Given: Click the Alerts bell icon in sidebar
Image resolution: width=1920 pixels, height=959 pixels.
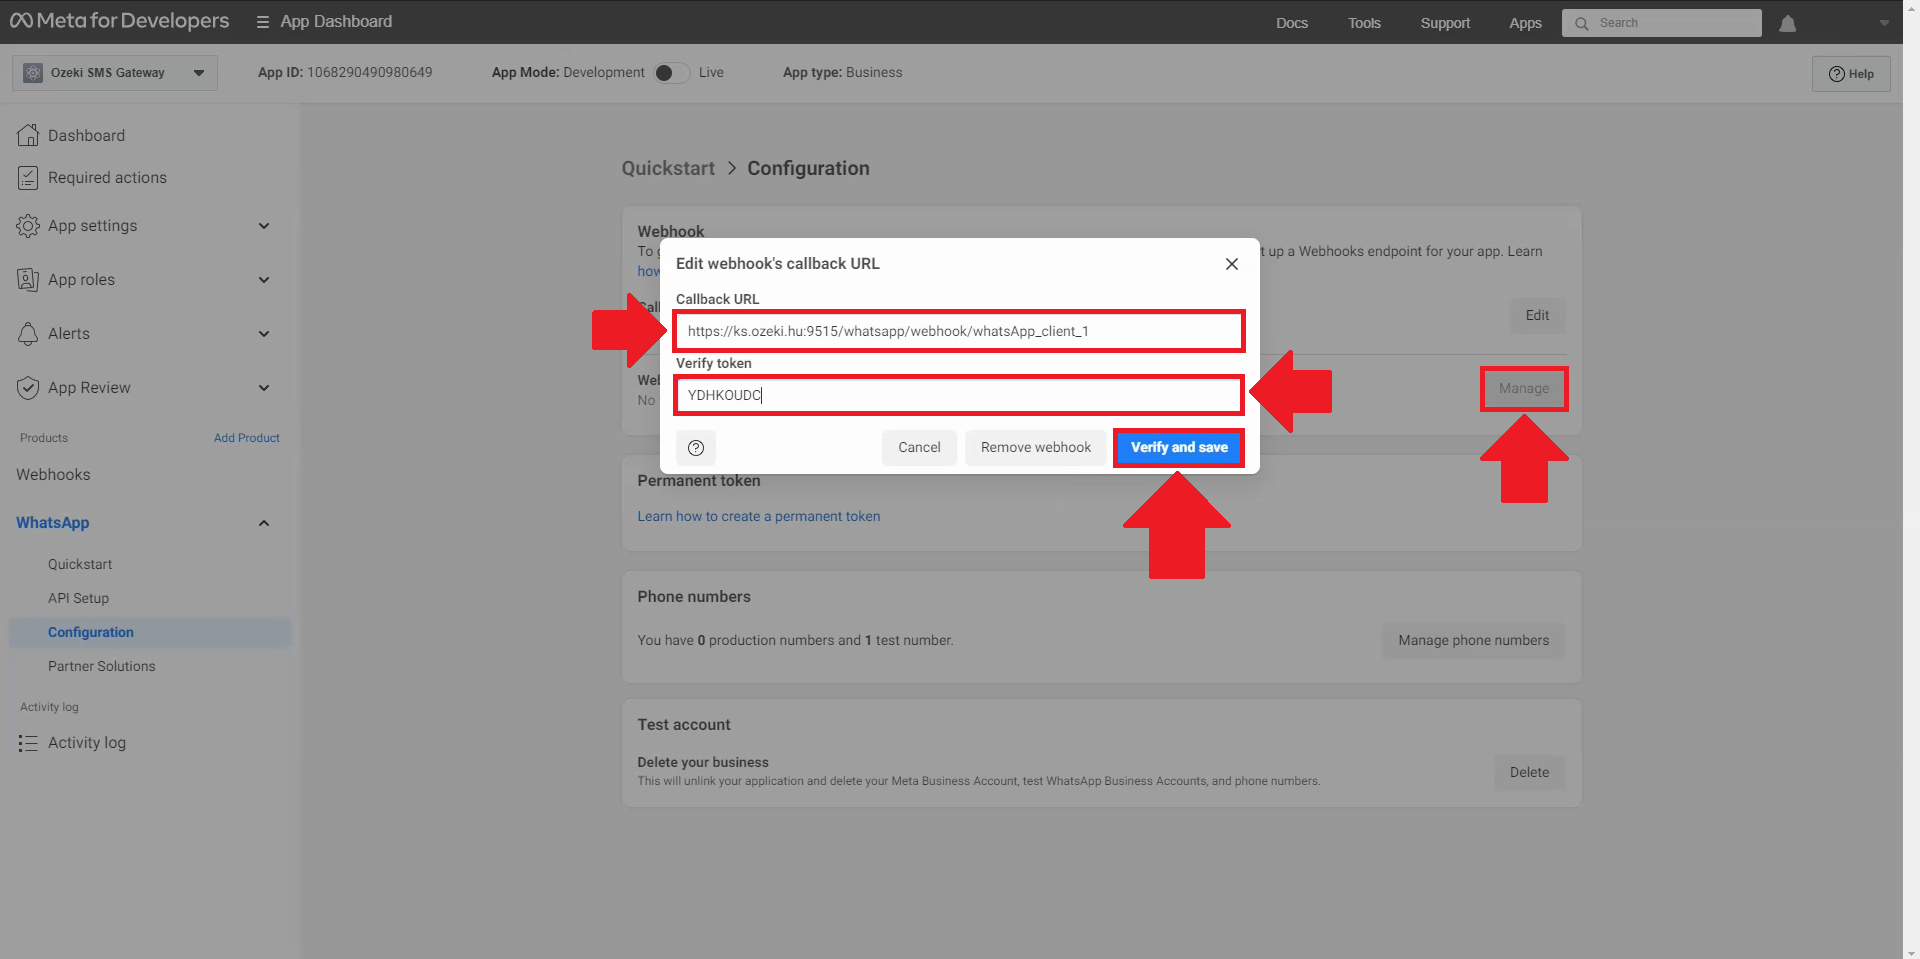Looking at the screenshot, I should pos(28,334).
